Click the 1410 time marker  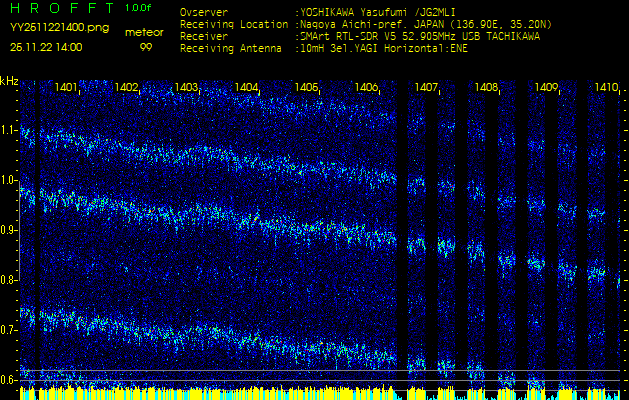[606, 88]
